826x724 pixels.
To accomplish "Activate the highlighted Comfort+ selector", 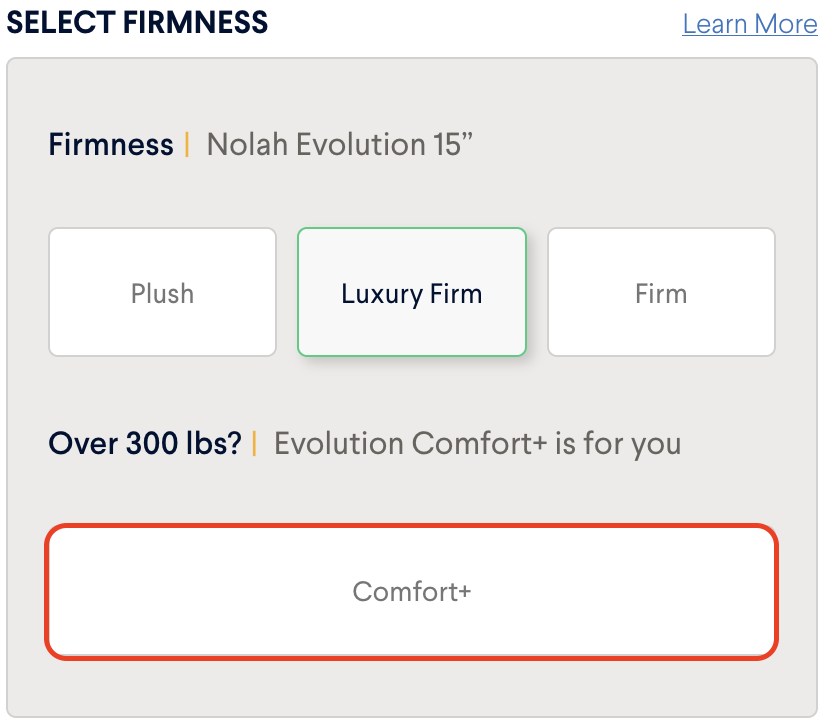I will point(411,592).
